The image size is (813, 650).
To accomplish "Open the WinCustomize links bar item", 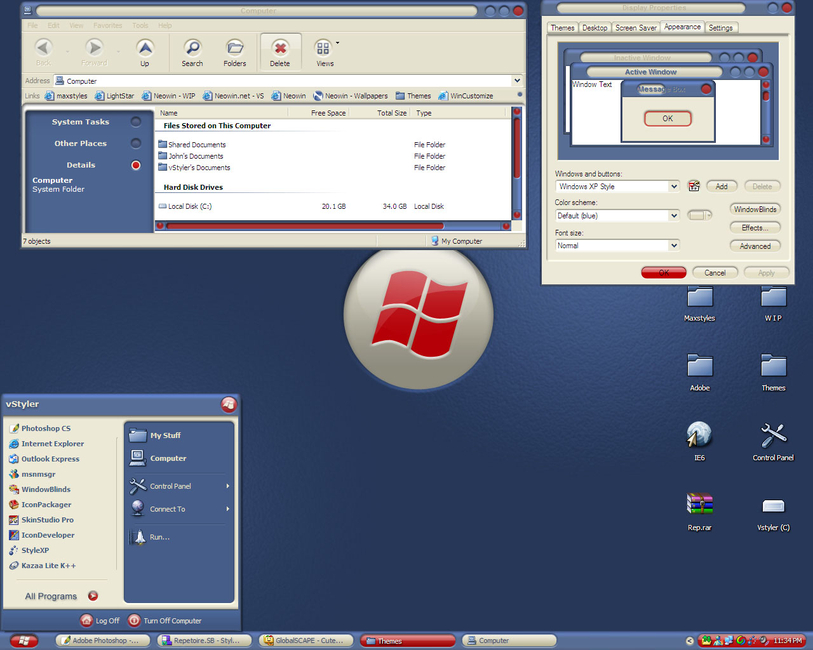I will tap(466, 96).
